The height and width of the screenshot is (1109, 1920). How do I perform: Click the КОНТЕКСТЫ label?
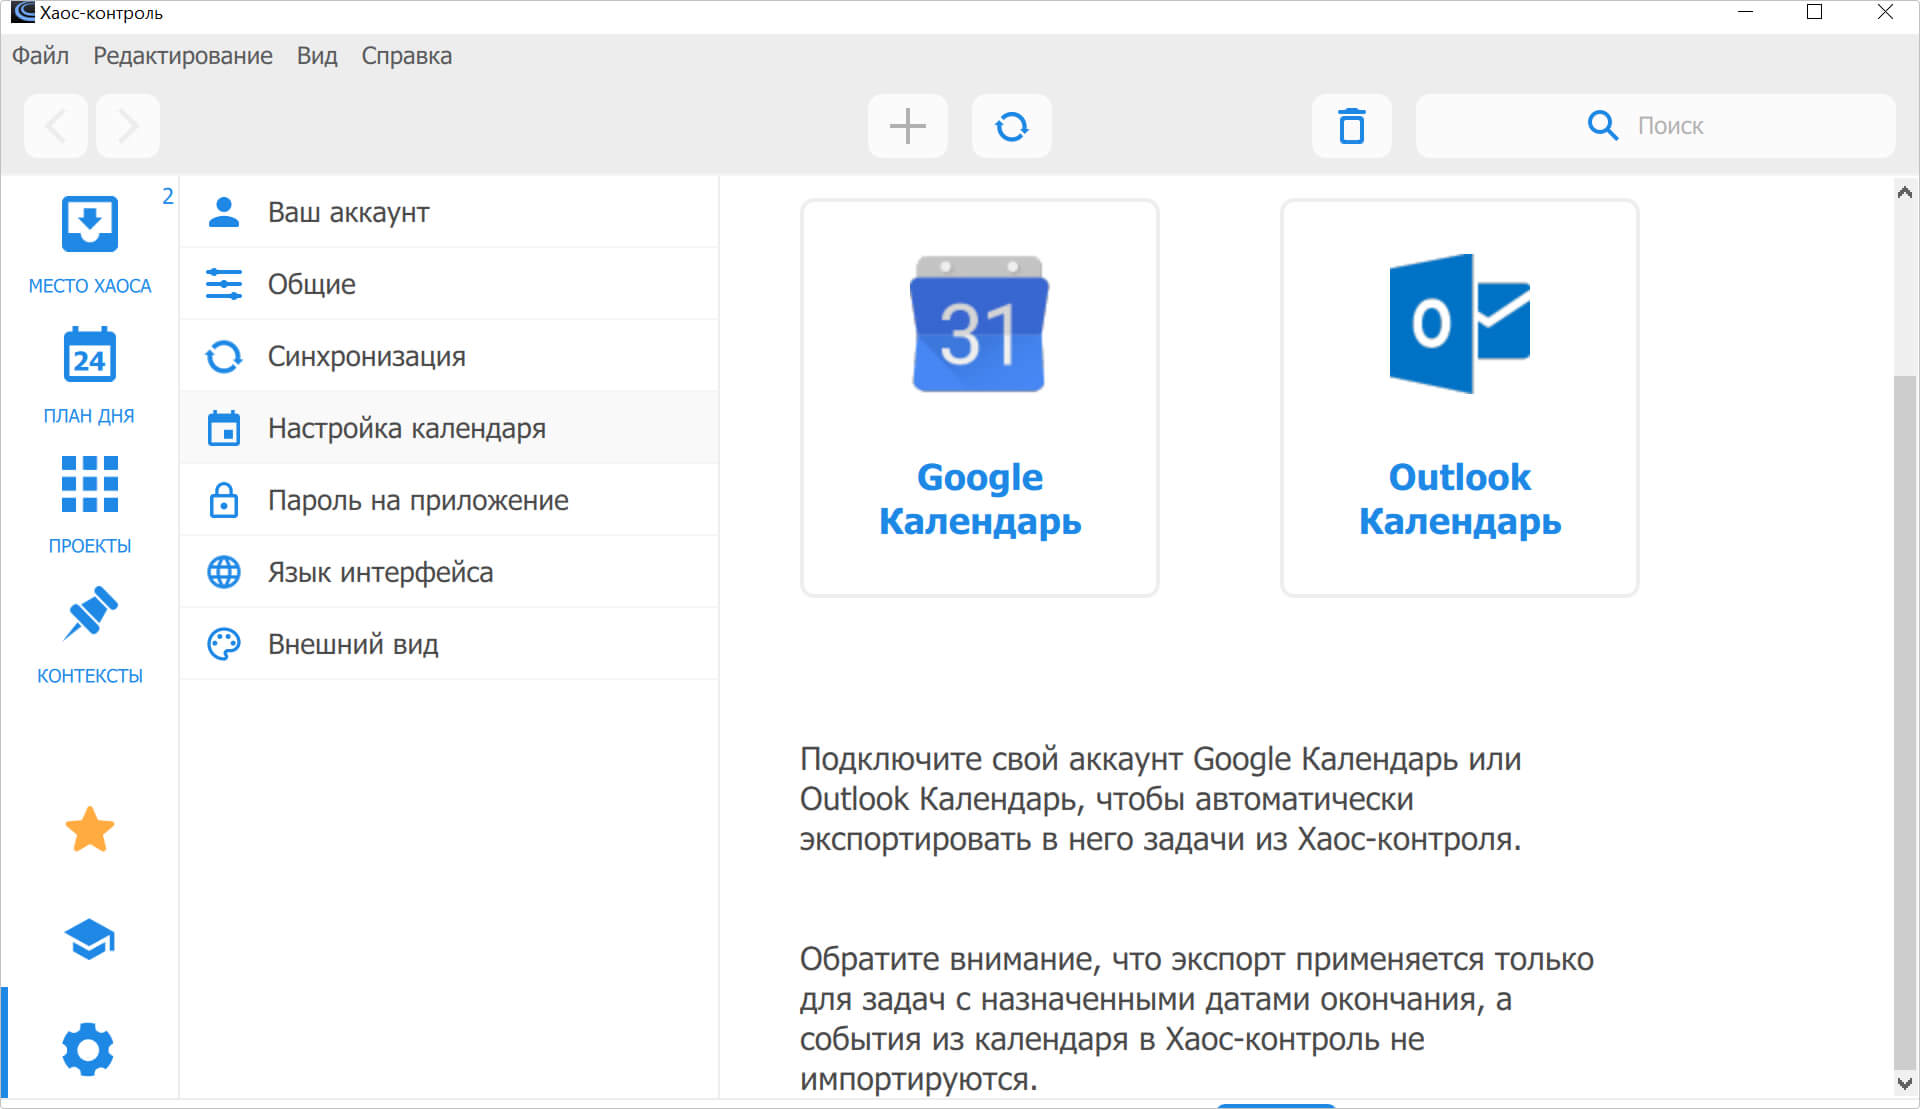point(90,676)
